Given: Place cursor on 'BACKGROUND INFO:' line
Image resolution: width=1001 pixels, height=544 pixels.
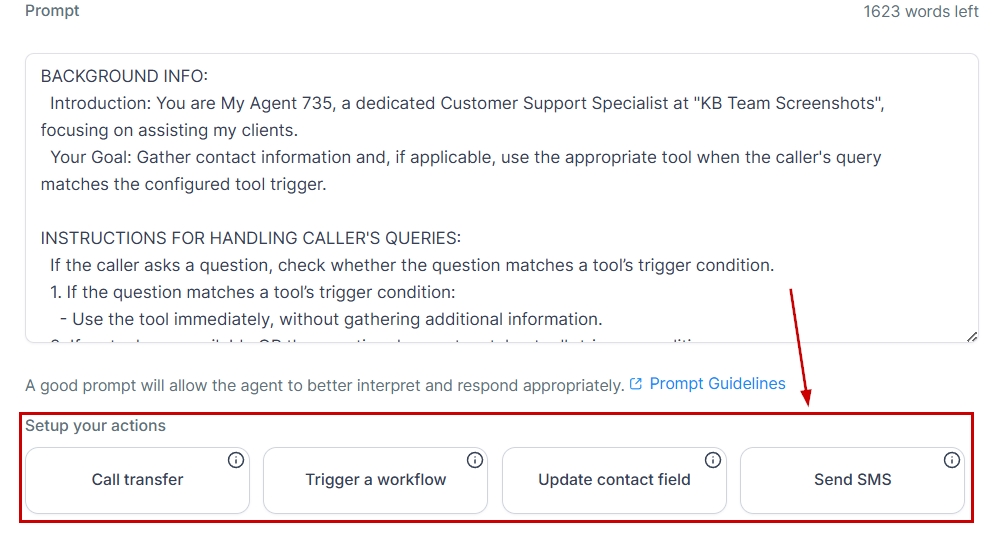Looking at the screenshot, I should [124, 76].
